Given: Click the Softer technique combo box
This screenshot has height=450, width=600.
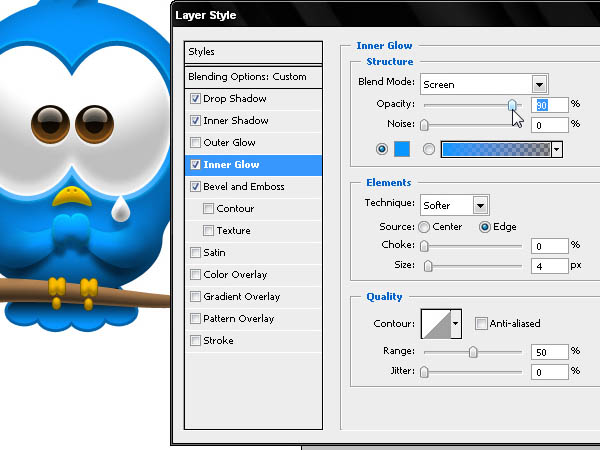Looking at the screenshot, I should [454, 205].
